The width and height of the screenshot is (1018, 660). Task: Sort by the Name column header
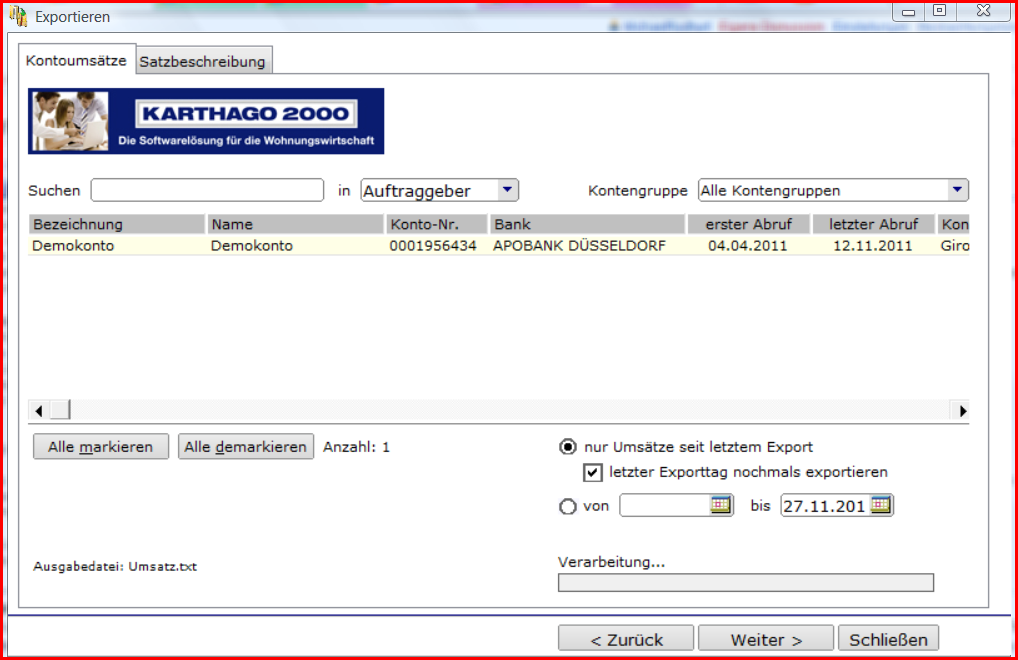295,224
